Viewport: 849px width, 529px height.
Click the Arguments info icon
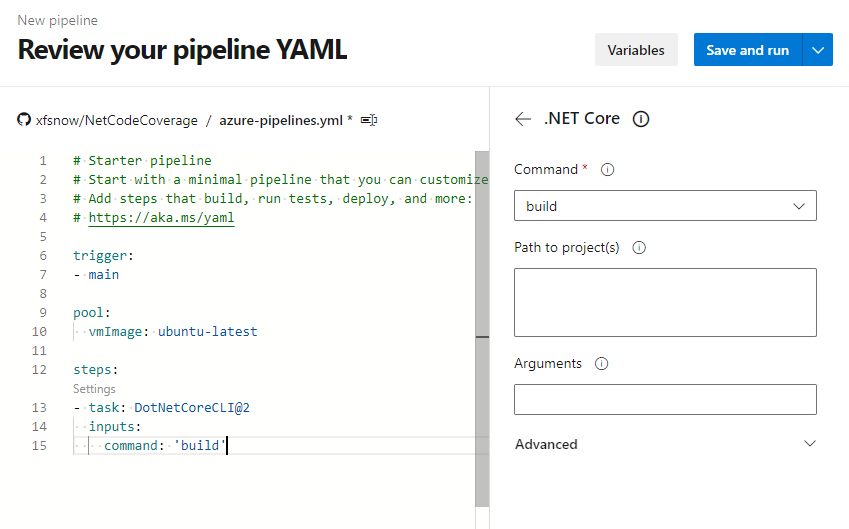[x=602, y=364]
